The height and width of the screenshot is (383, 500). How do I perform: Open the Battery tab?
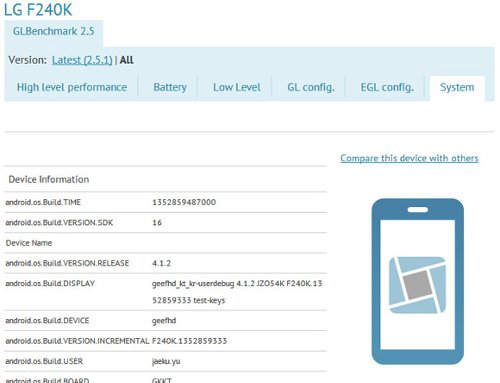(170, 87)
